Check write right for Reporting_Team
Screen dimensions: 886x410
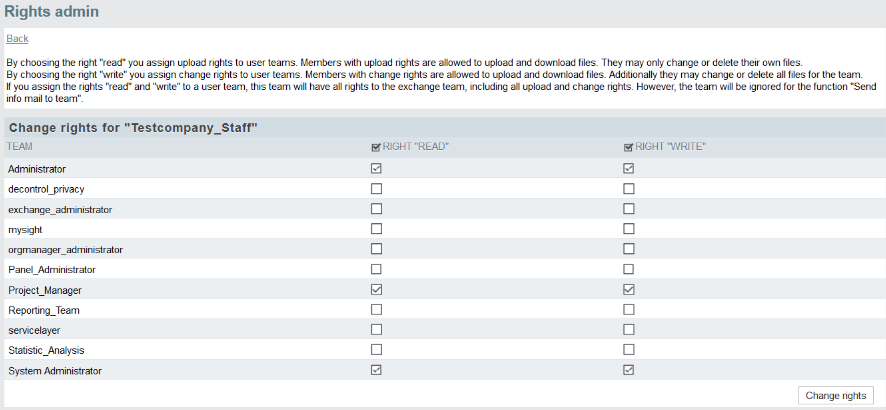click(x=628, y=310)
